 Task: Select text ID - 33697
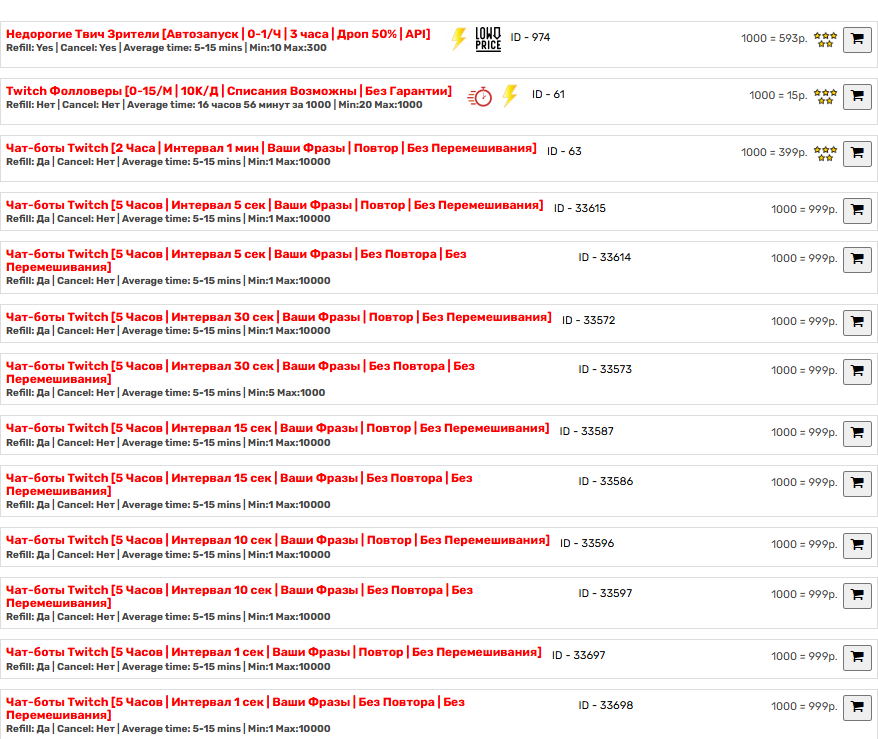coord(578,656)
